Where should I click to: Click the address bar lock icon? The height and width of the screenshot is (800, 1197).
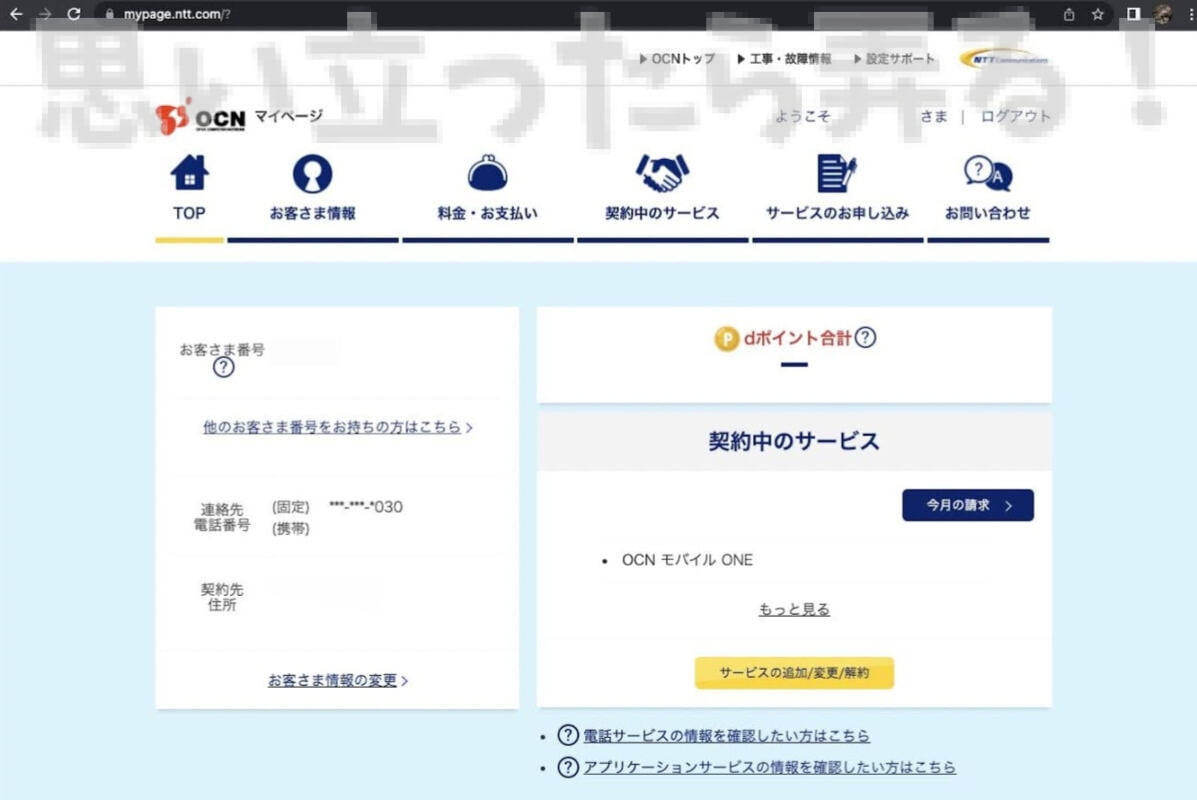coord(110,14)
